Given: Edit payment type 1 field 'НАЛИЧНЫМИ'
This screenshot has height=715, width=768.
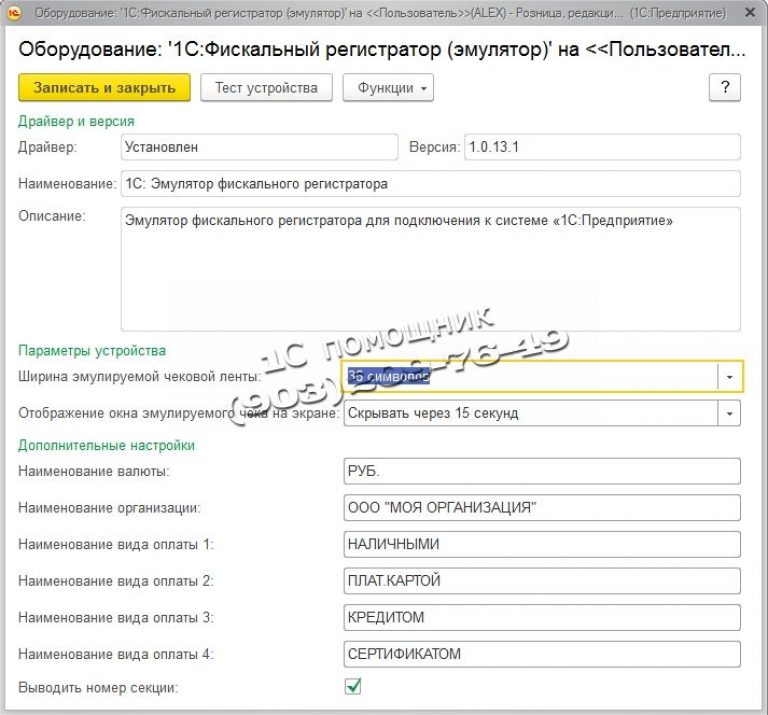Looking at the screenshot, I should [540, 544].
